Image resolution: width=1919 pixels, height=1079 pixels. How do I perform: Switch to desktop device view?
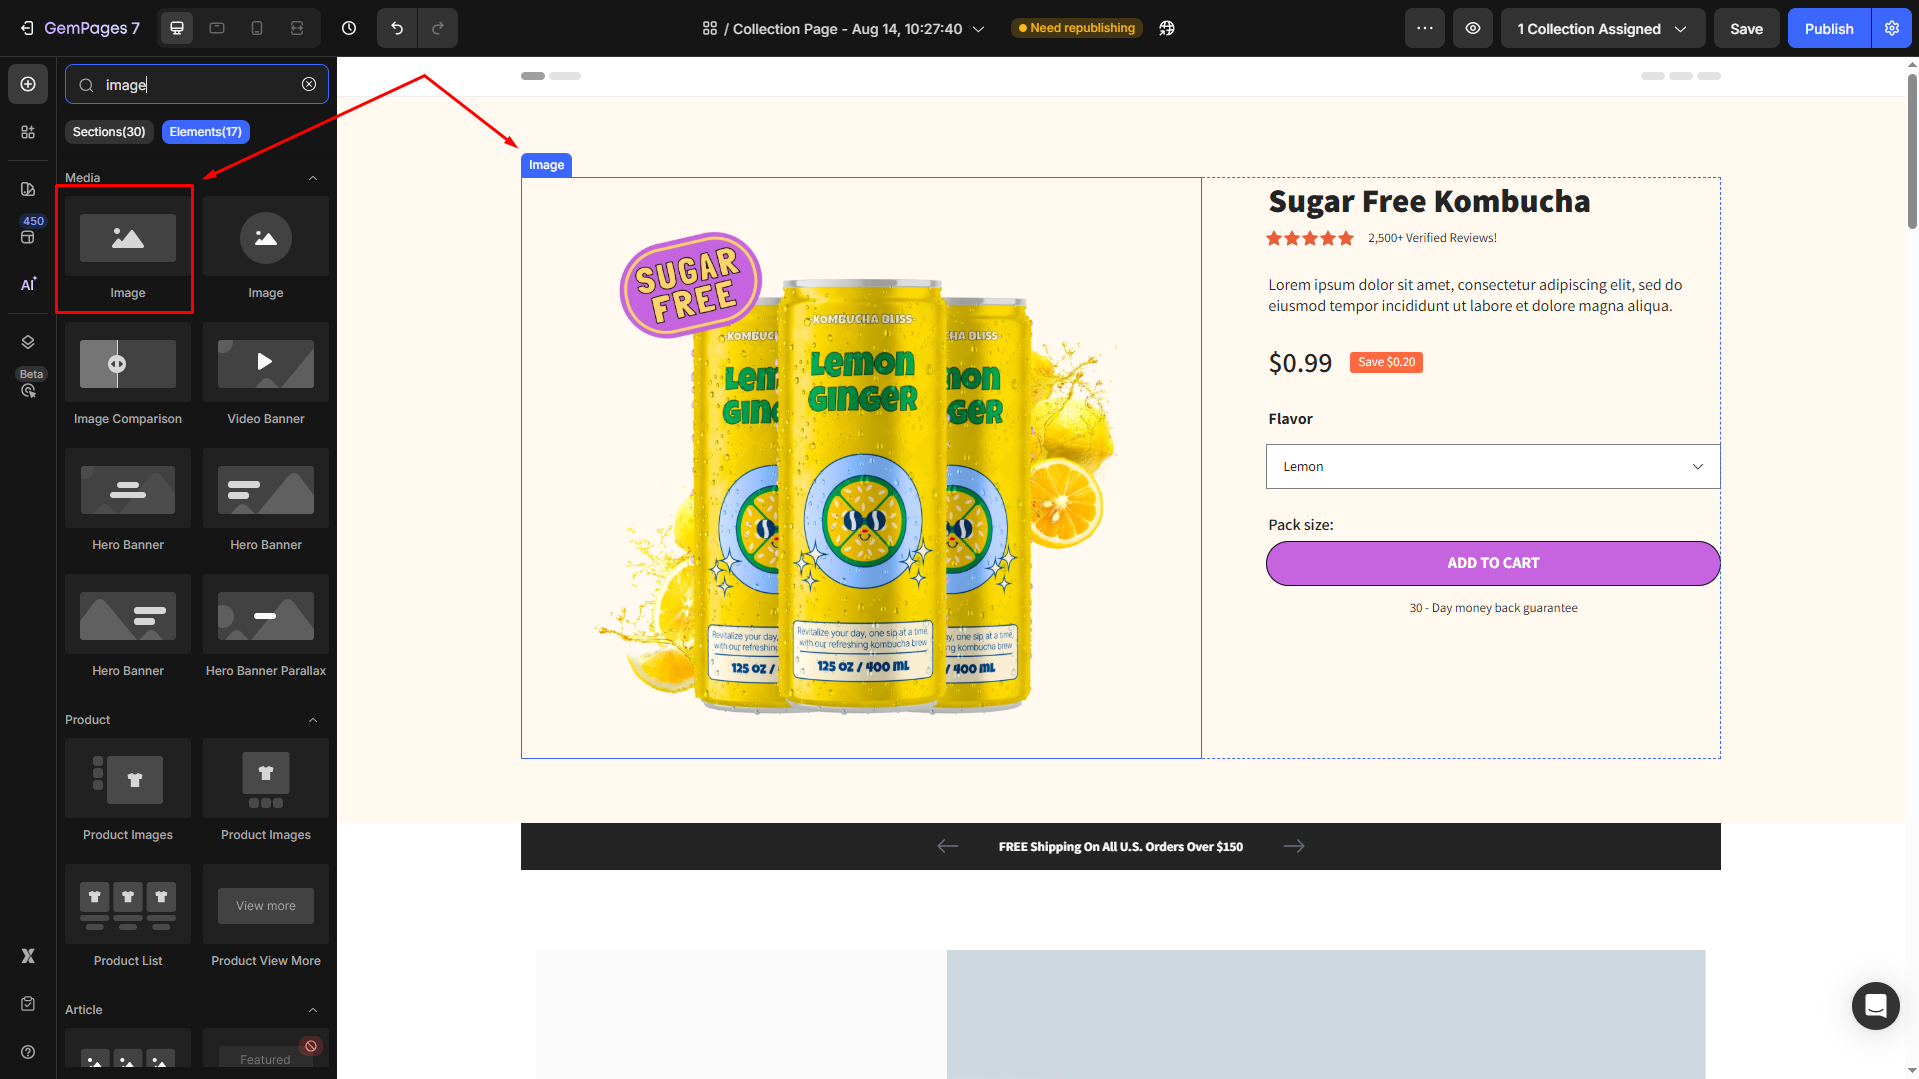(177, 28)
